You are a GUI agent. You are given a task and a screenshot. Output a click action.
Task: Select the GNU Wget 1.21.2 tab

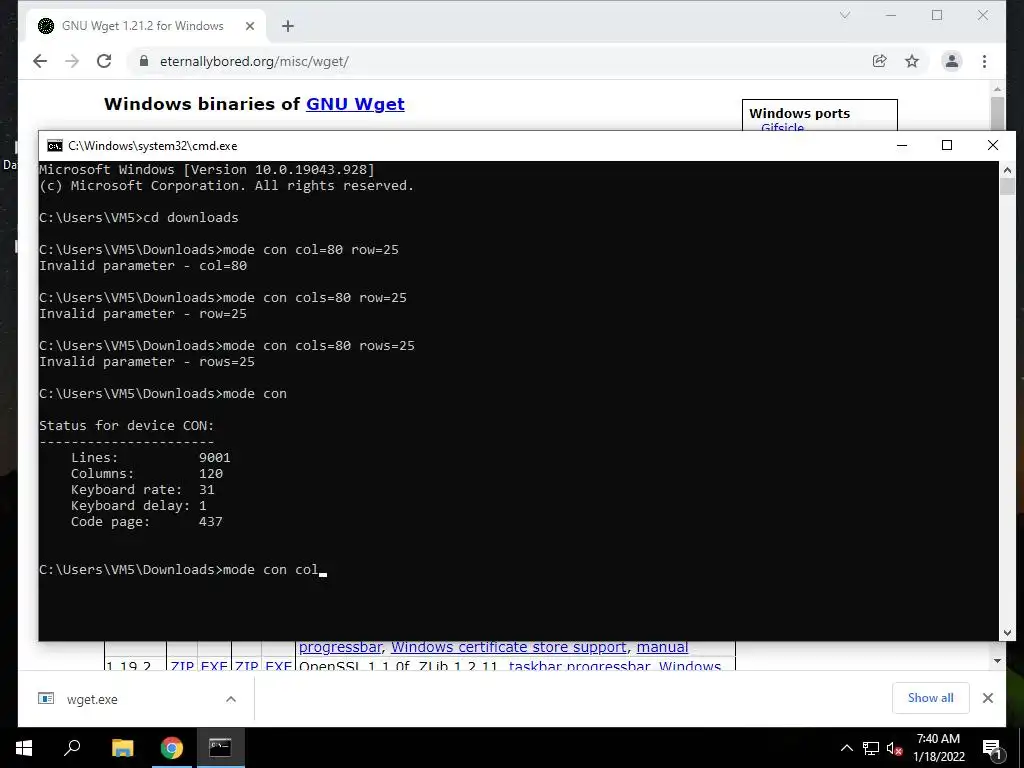tap(142, 26)
